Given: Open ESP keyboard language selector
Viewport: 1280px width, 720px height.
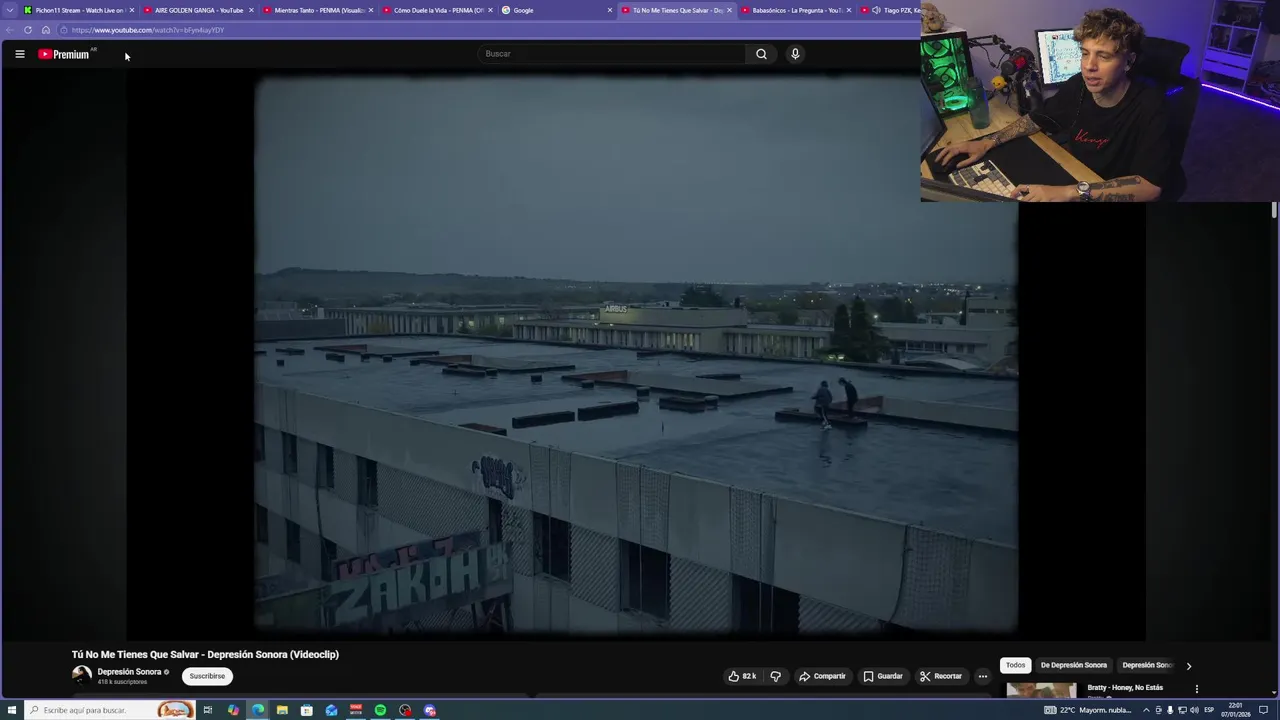Looking at the screenshot, I should [1209, 710].
